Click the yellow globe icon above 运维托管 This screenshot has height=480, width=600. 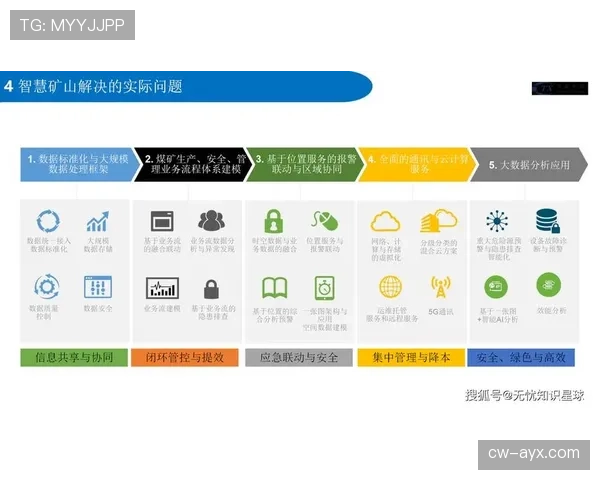click(x=390, y=286)
